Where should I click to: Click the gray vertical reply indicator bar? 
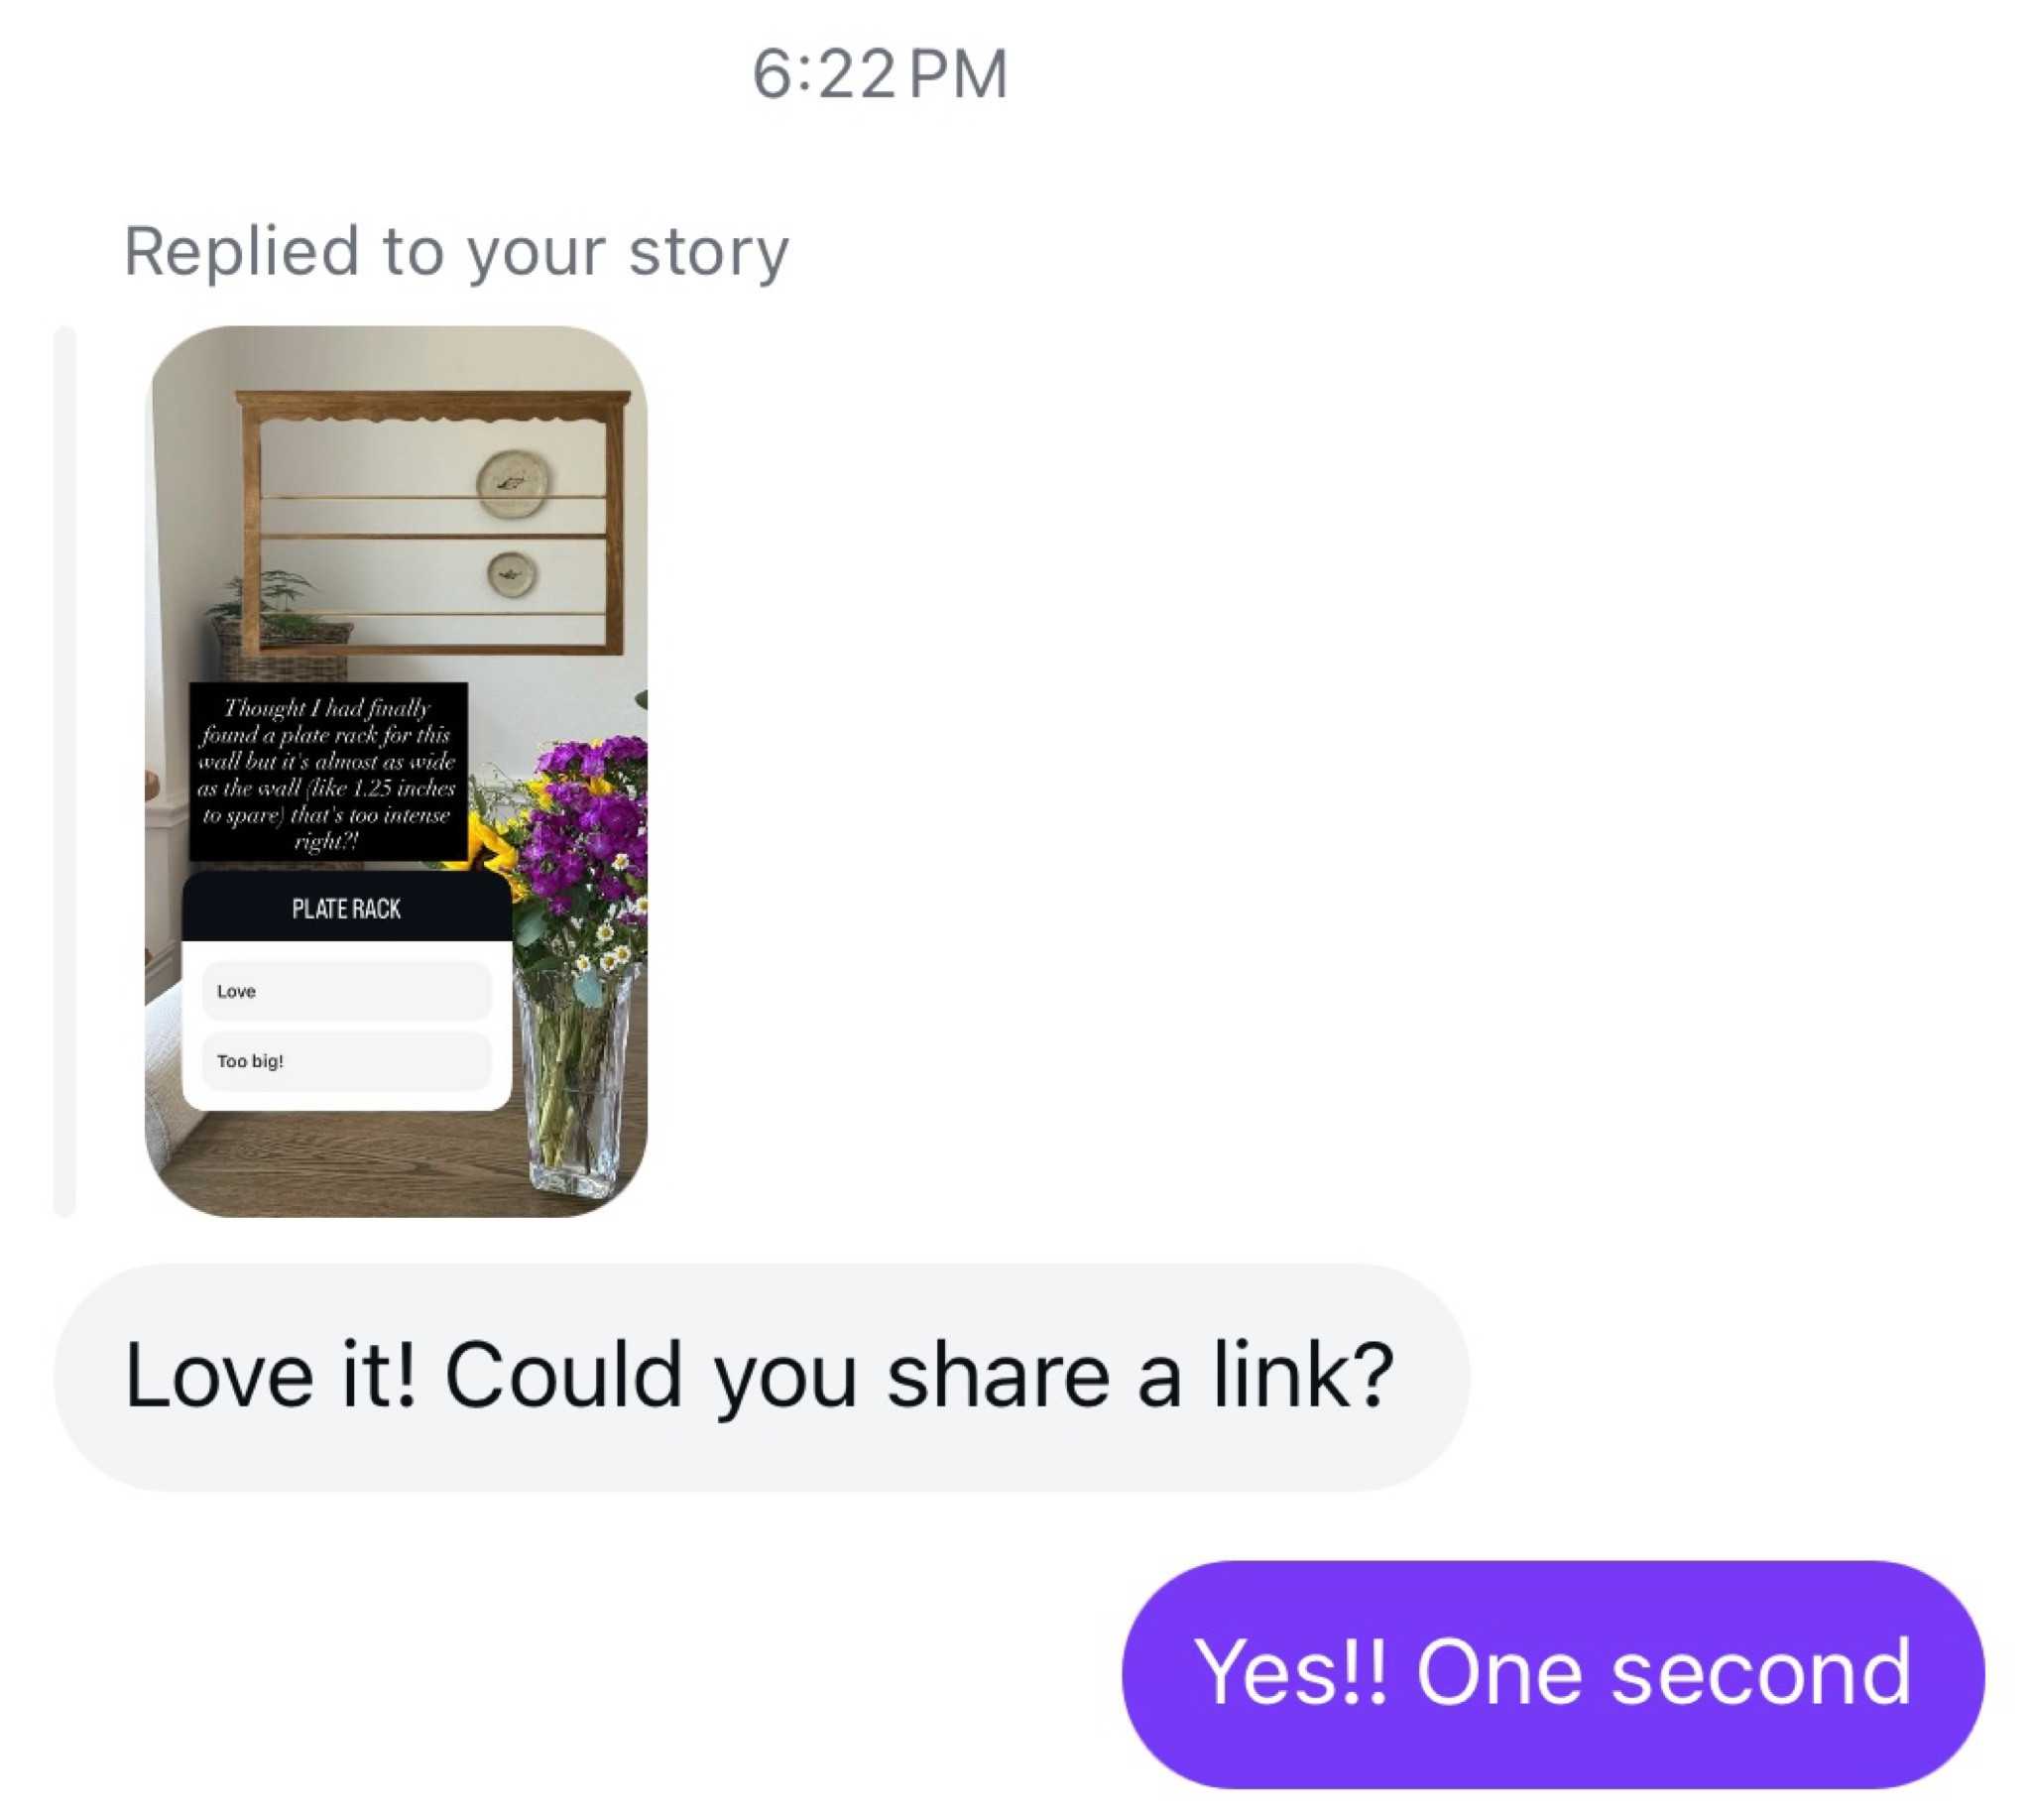click(x=65, y=770)
